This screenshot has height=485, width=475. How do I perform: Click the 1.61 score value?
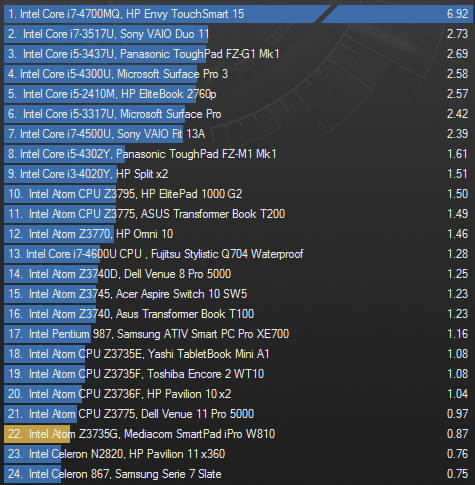457,154
